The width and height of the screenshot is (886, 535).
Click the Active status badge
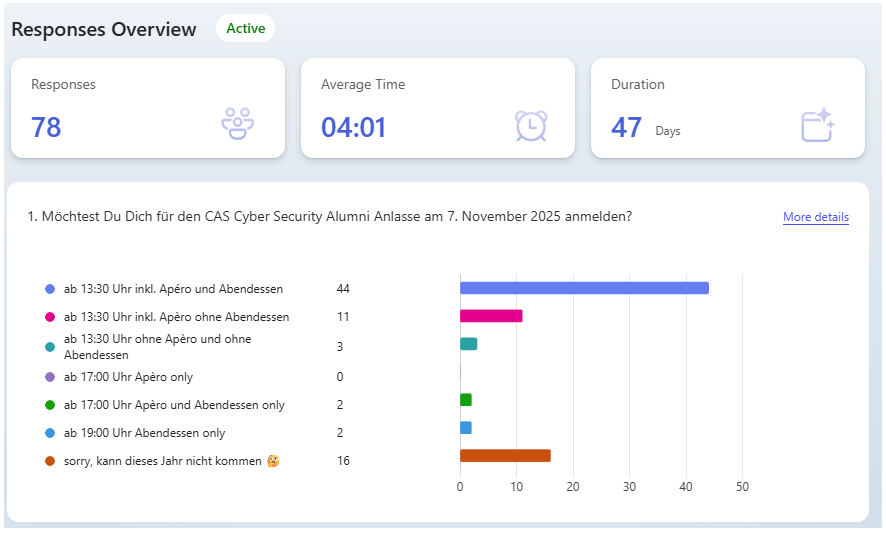tap(245, 28)
